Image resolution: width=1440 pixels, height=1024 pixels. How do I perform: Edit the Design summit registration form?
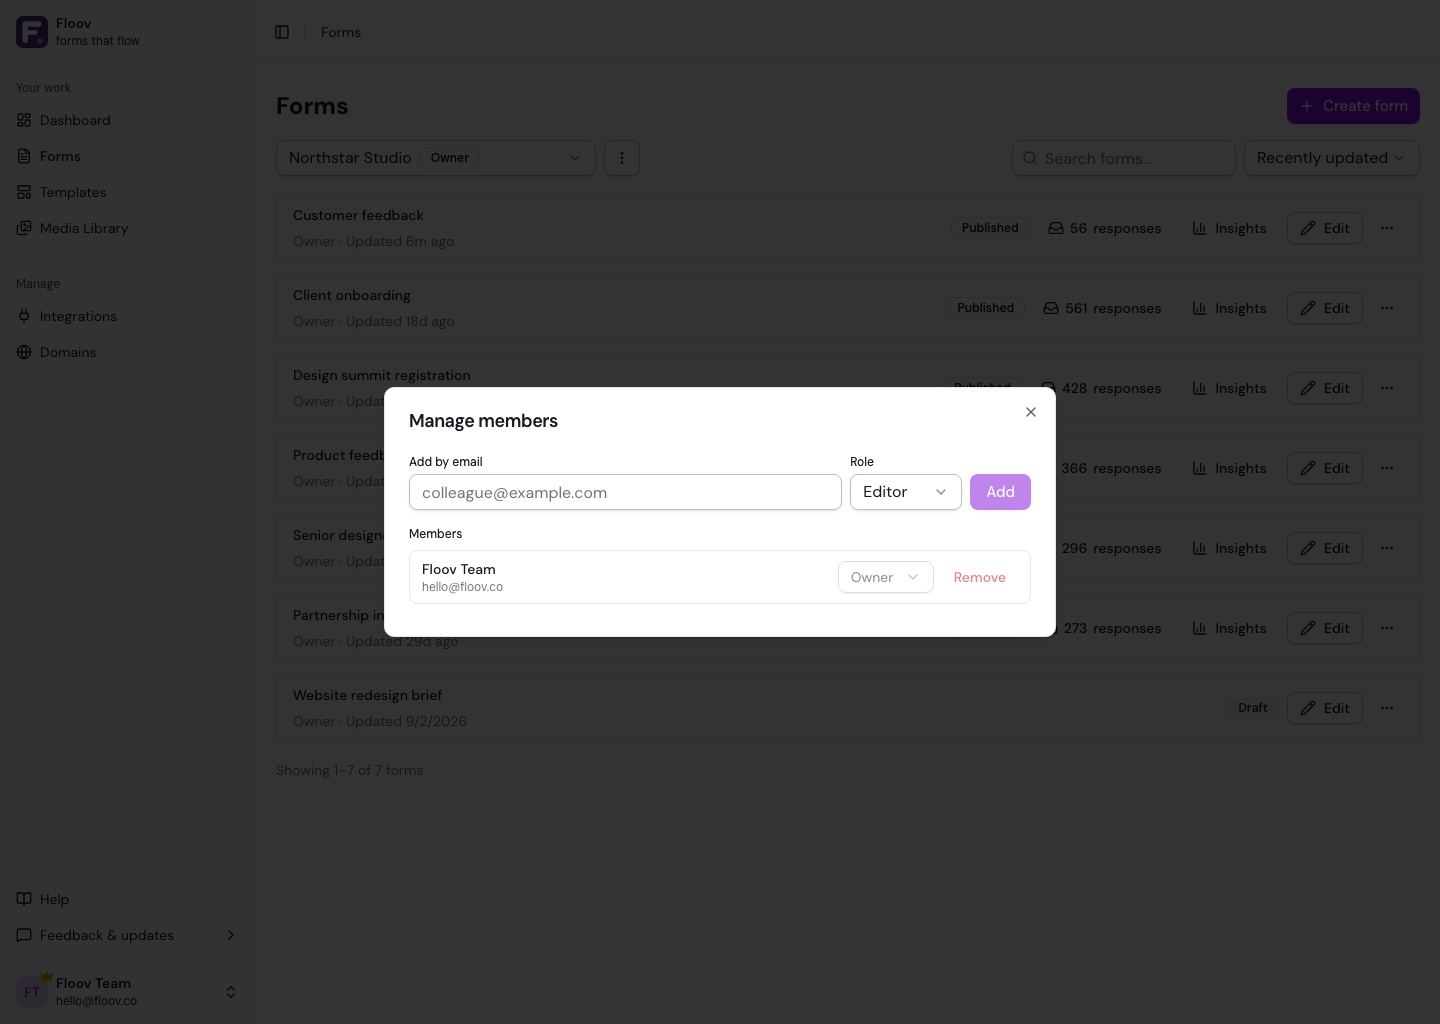coord(1325,388)
